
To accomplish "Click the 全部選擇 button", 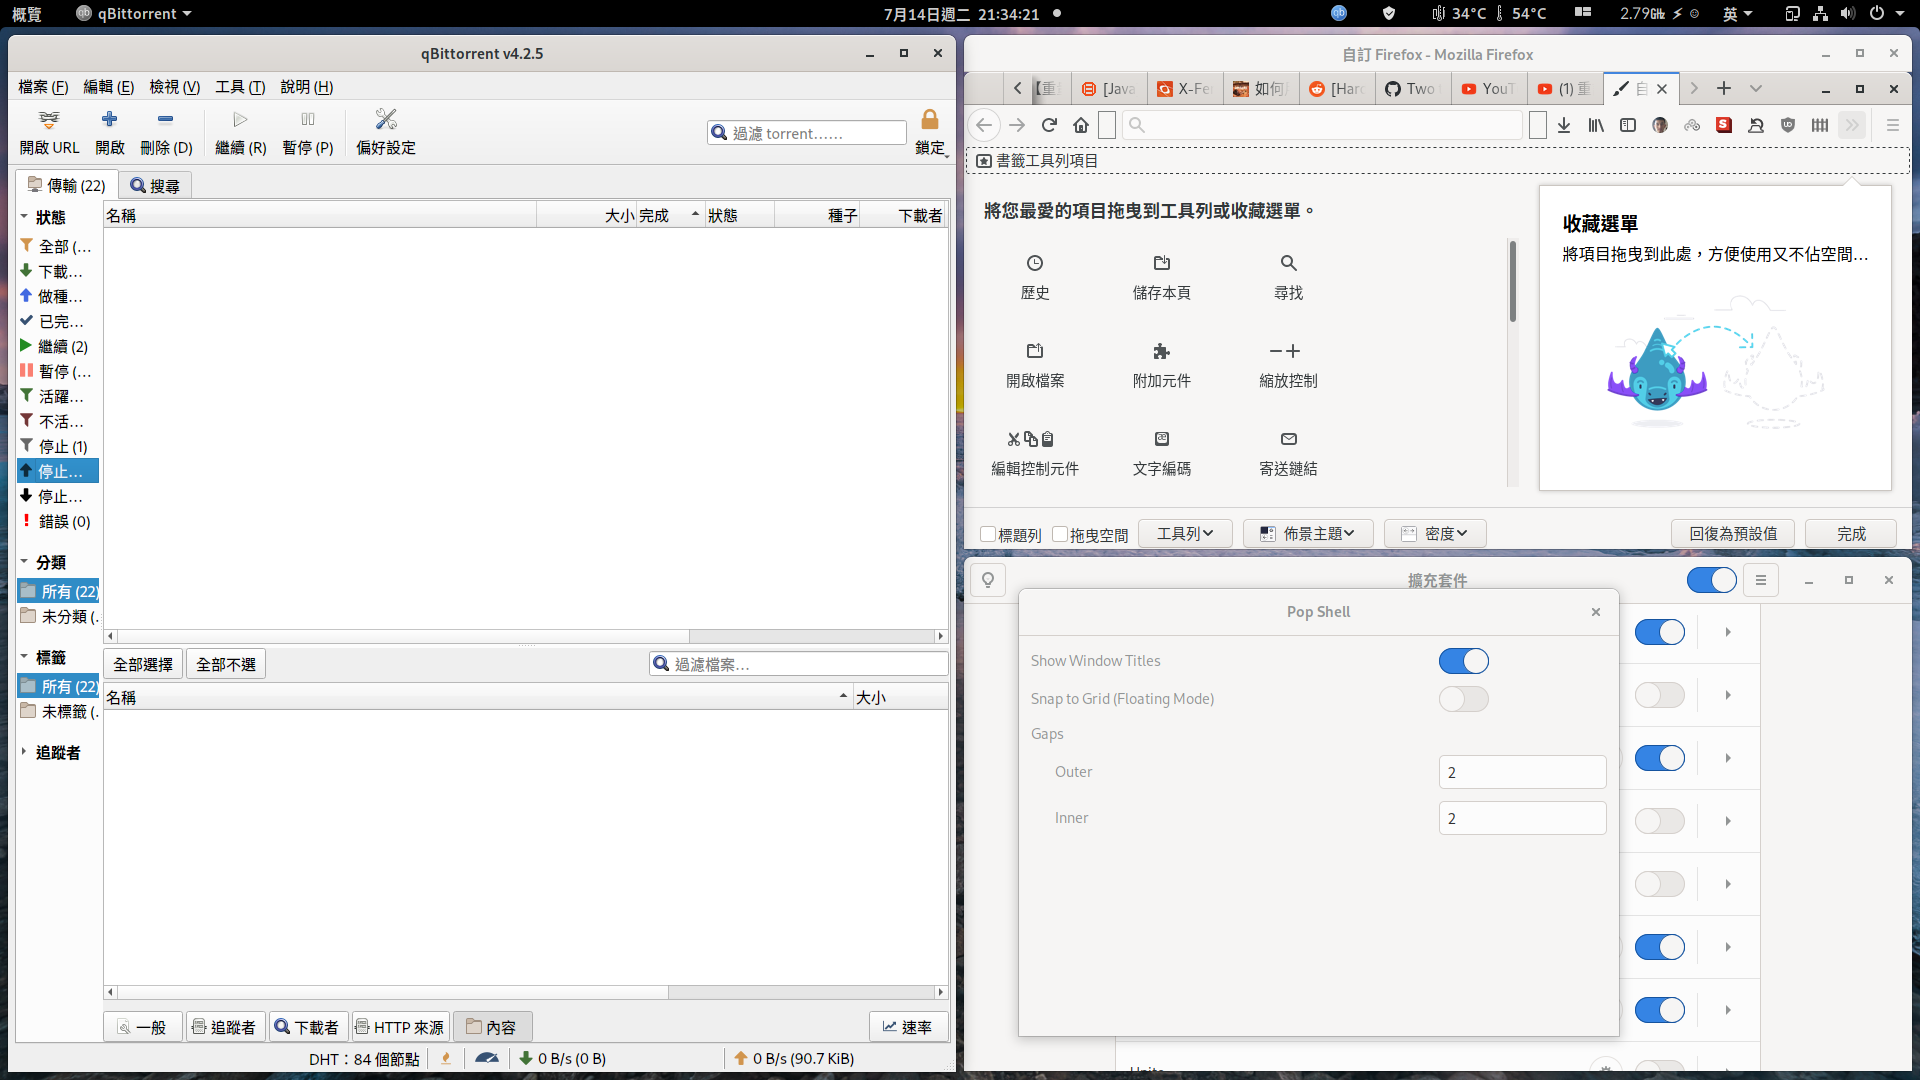I will click(143, 664).
